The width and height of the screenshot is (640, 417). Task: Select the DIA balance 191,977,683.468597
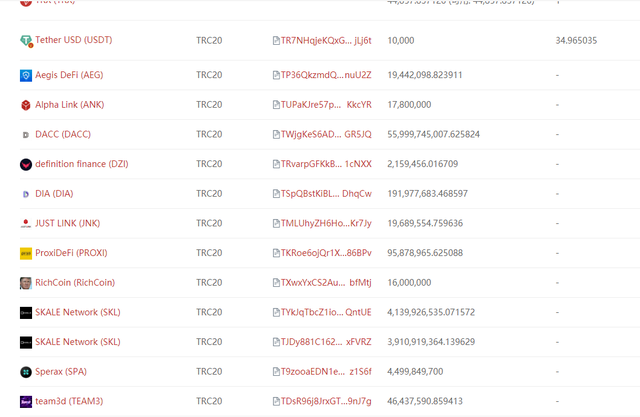pos(427,194)
